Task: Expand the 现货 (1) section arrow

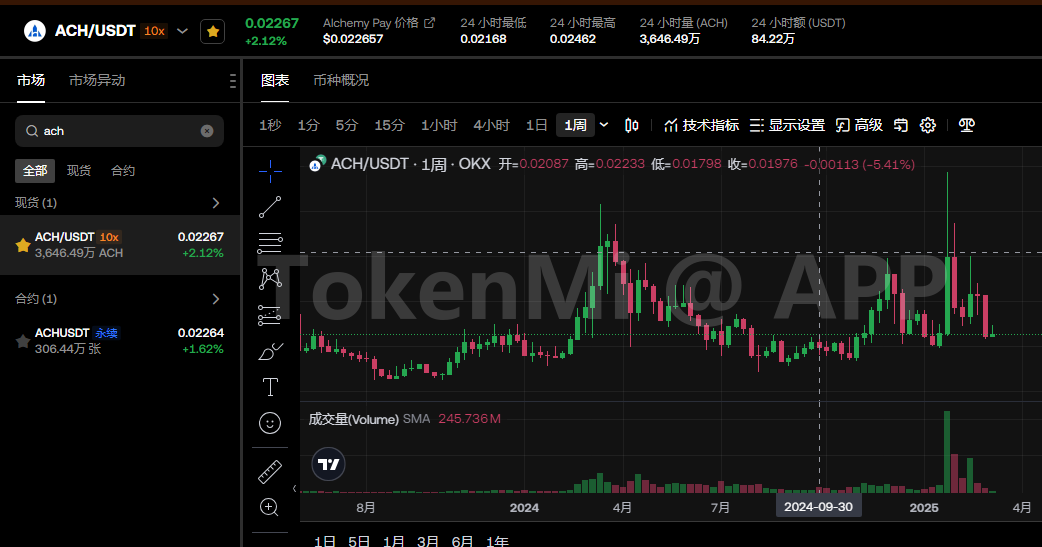Action: (216, 203)
